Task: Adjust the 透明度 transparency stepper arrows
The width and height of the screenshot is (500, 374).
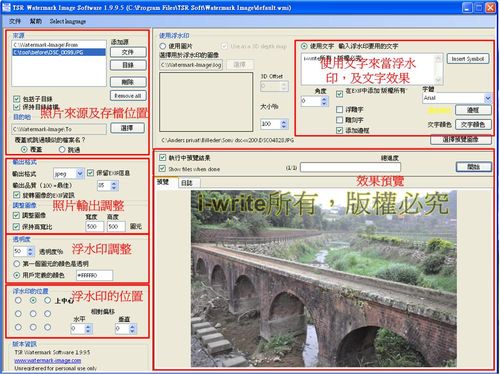Action: pyautogui.click(x=30, y=251)
